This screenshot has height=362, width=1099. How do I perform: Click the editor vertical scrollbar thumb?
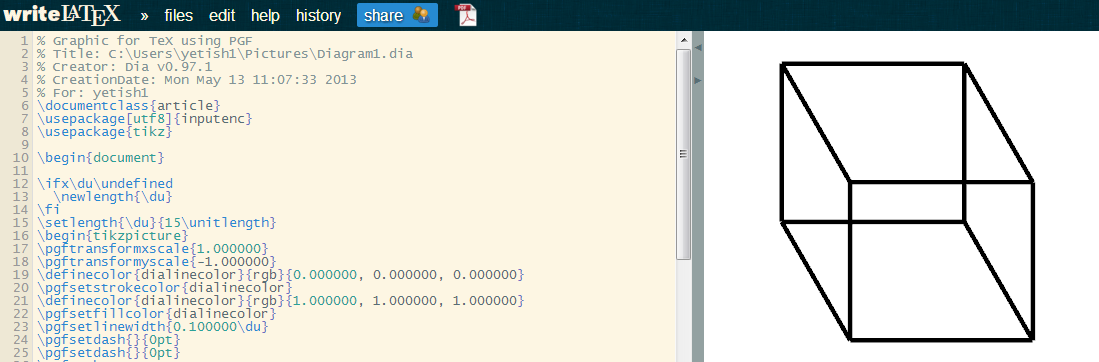pyautogui.click(x=683, y=154)
